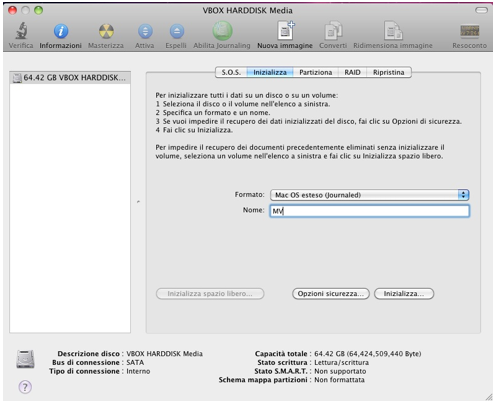Select the Ripristina tab
Image resolution: width=495 pixels, height=406 pixels.
[x=389, y=72]
